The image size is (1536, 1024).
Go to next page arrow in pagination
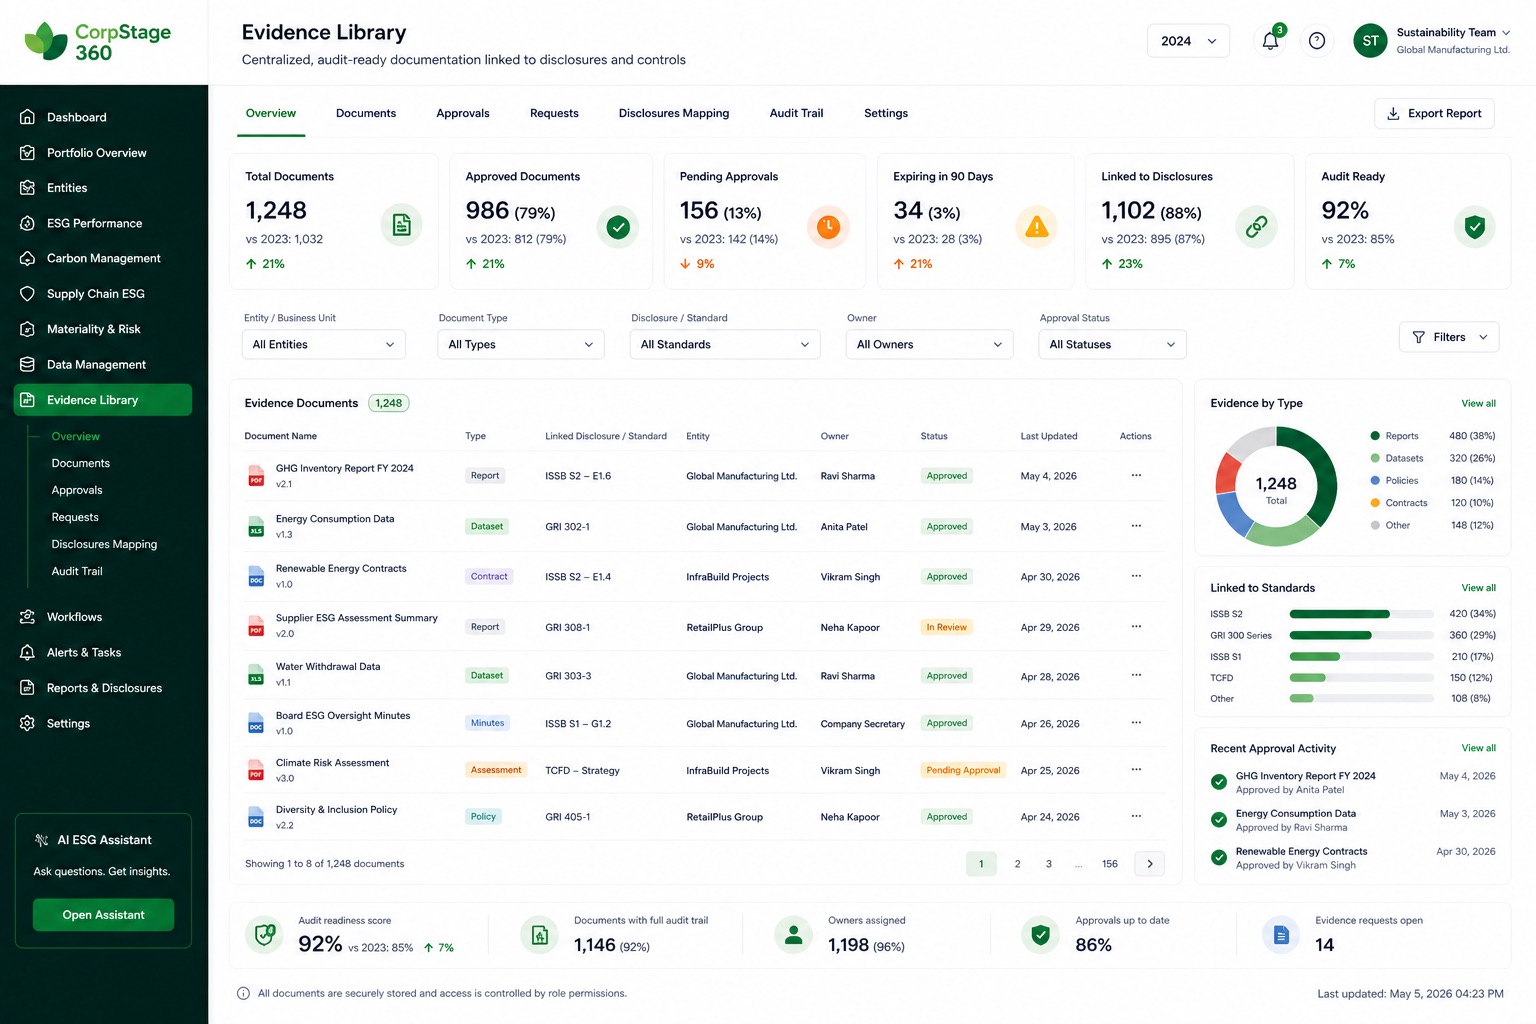click(x=1150, y=864)
